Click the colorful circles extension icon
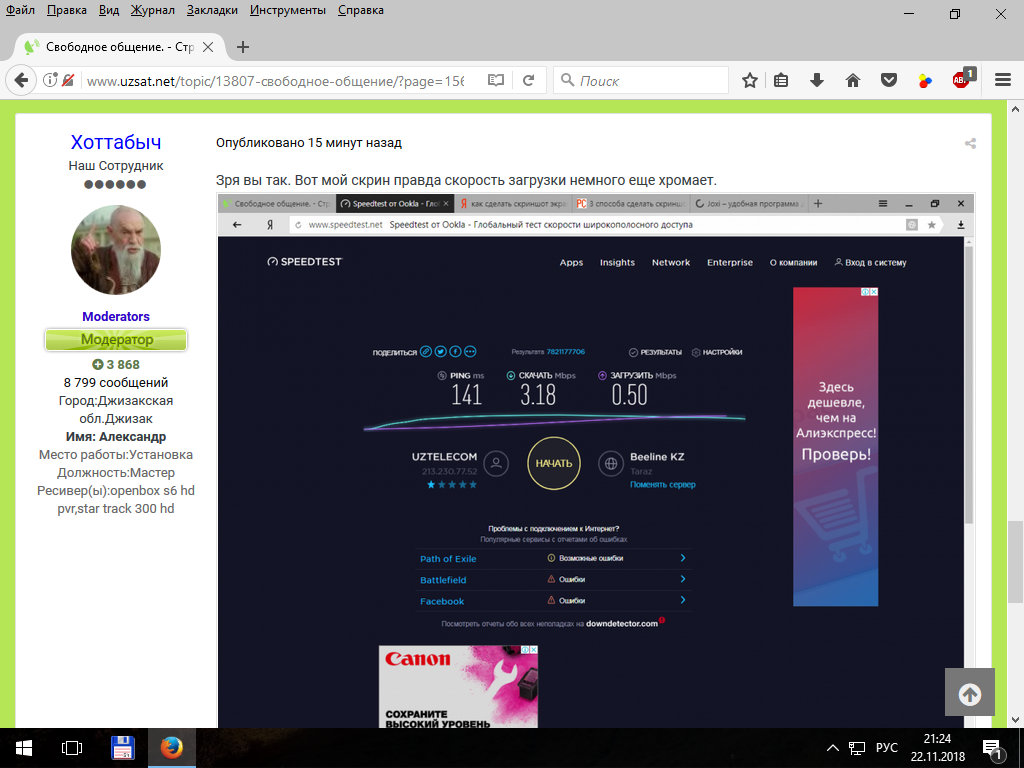 point(925,80)
